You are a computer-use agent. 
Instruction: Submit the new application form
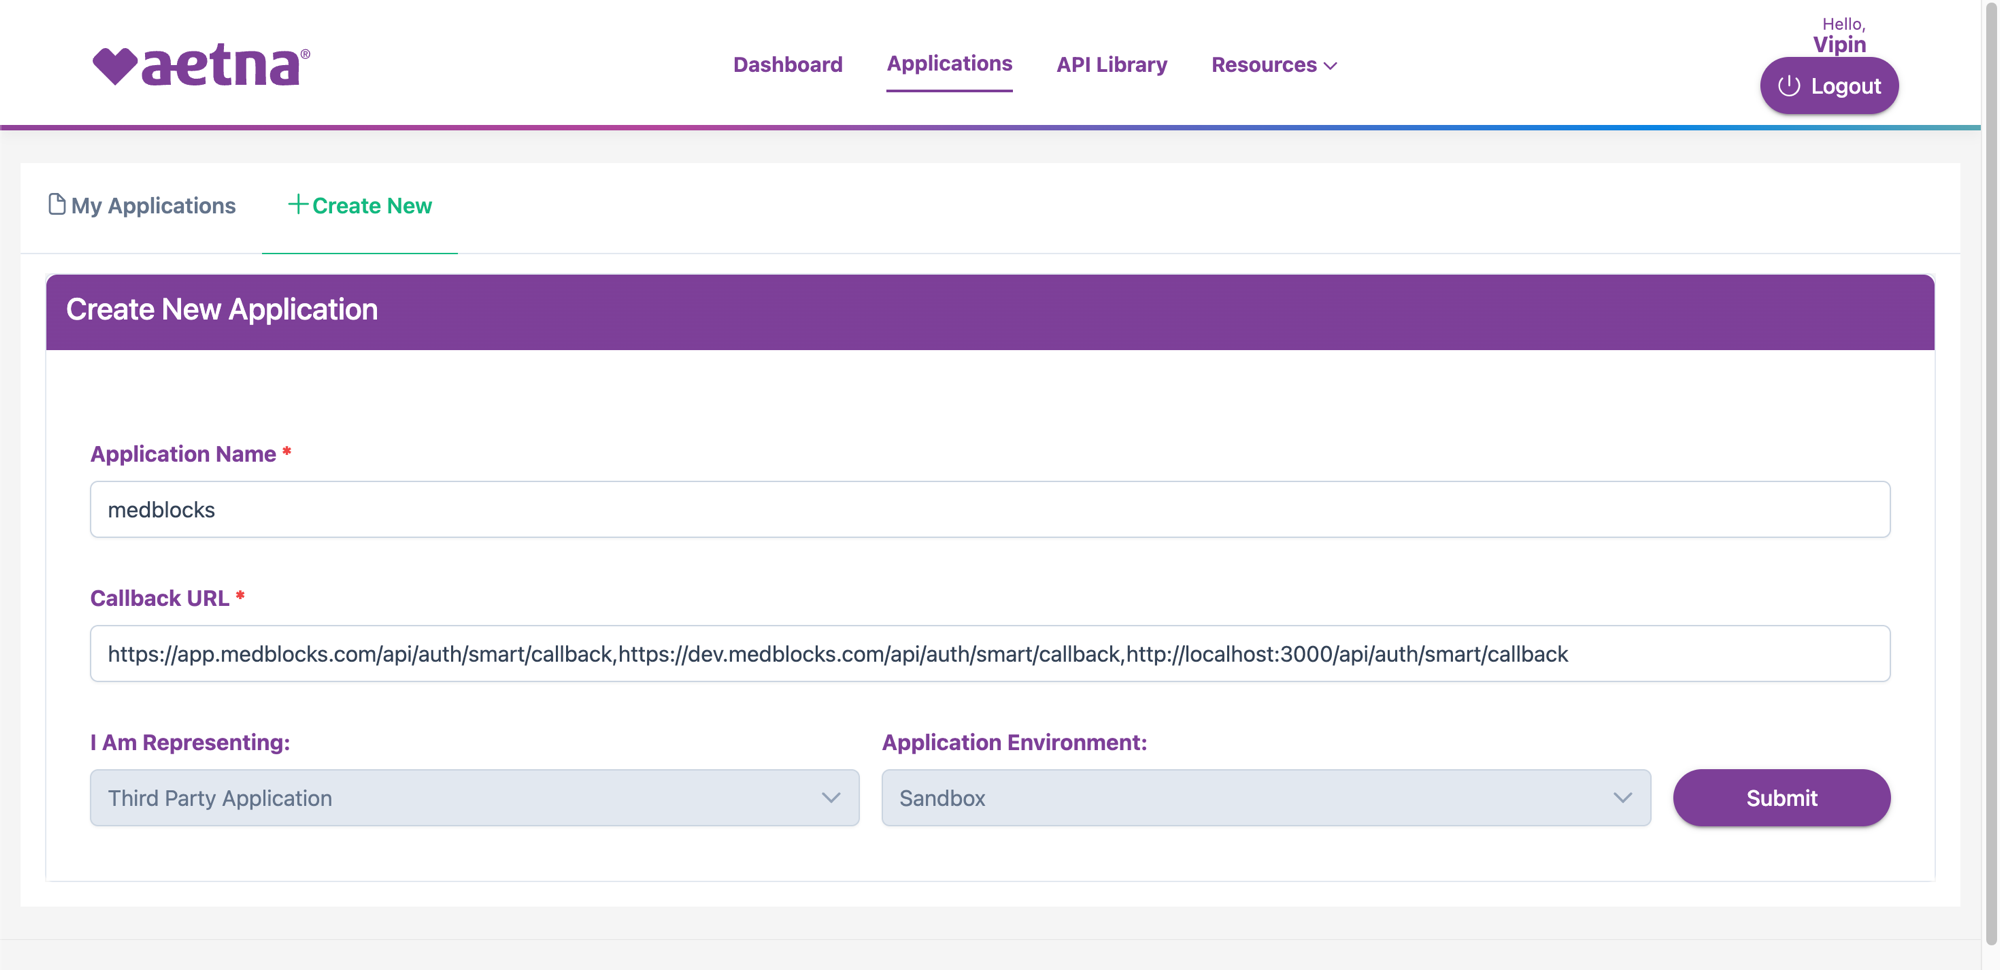[x=1782, y=798]
